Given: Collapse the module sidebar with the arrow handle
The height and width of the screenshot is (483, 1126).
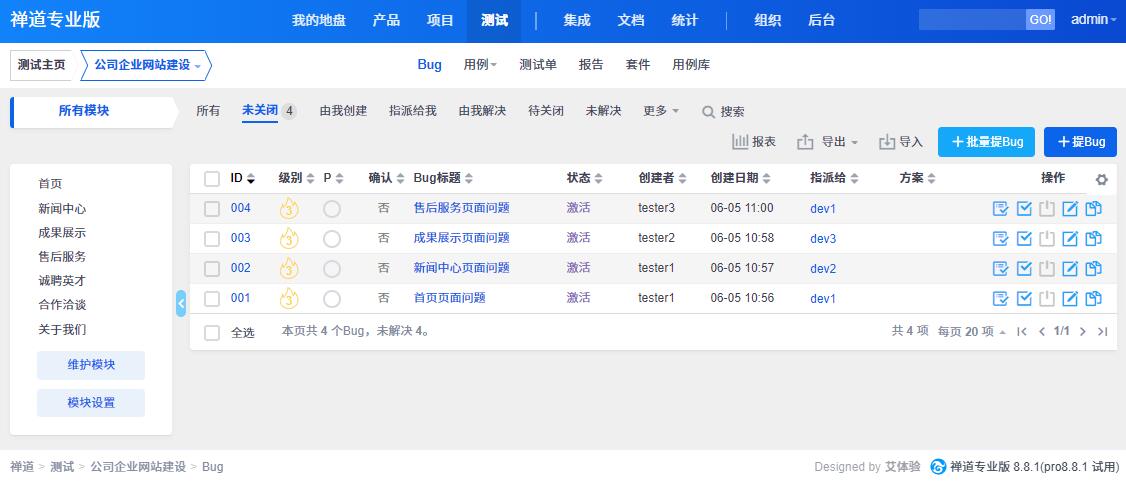Looking at the screenshot, I should [x=181, y=304].
